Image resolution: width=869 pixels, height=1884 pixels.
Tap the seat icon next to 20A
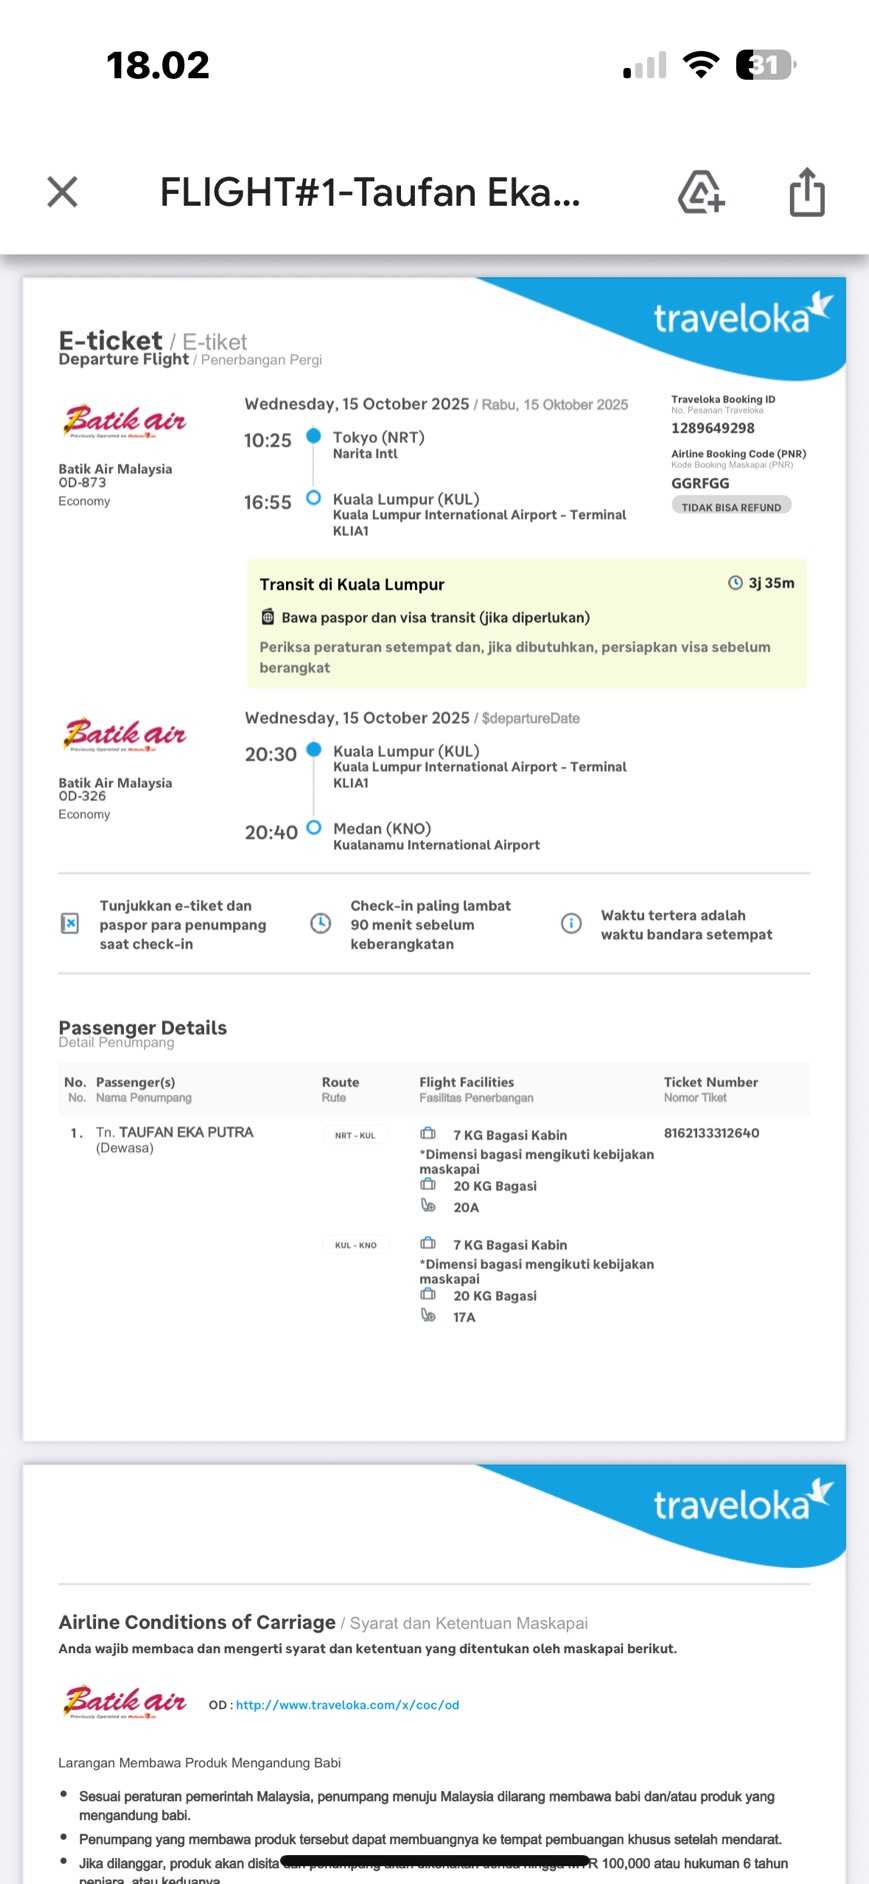428,1206
